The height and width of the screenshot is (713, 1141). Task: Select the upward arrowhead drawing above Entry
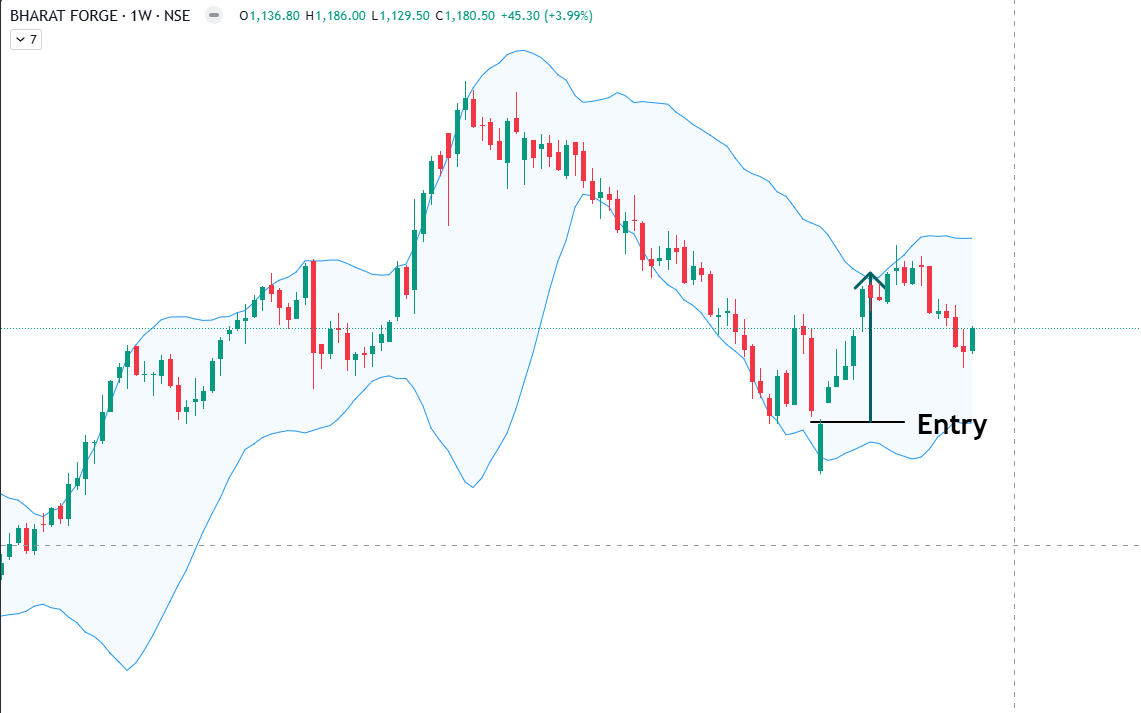(x=870, y=278)
